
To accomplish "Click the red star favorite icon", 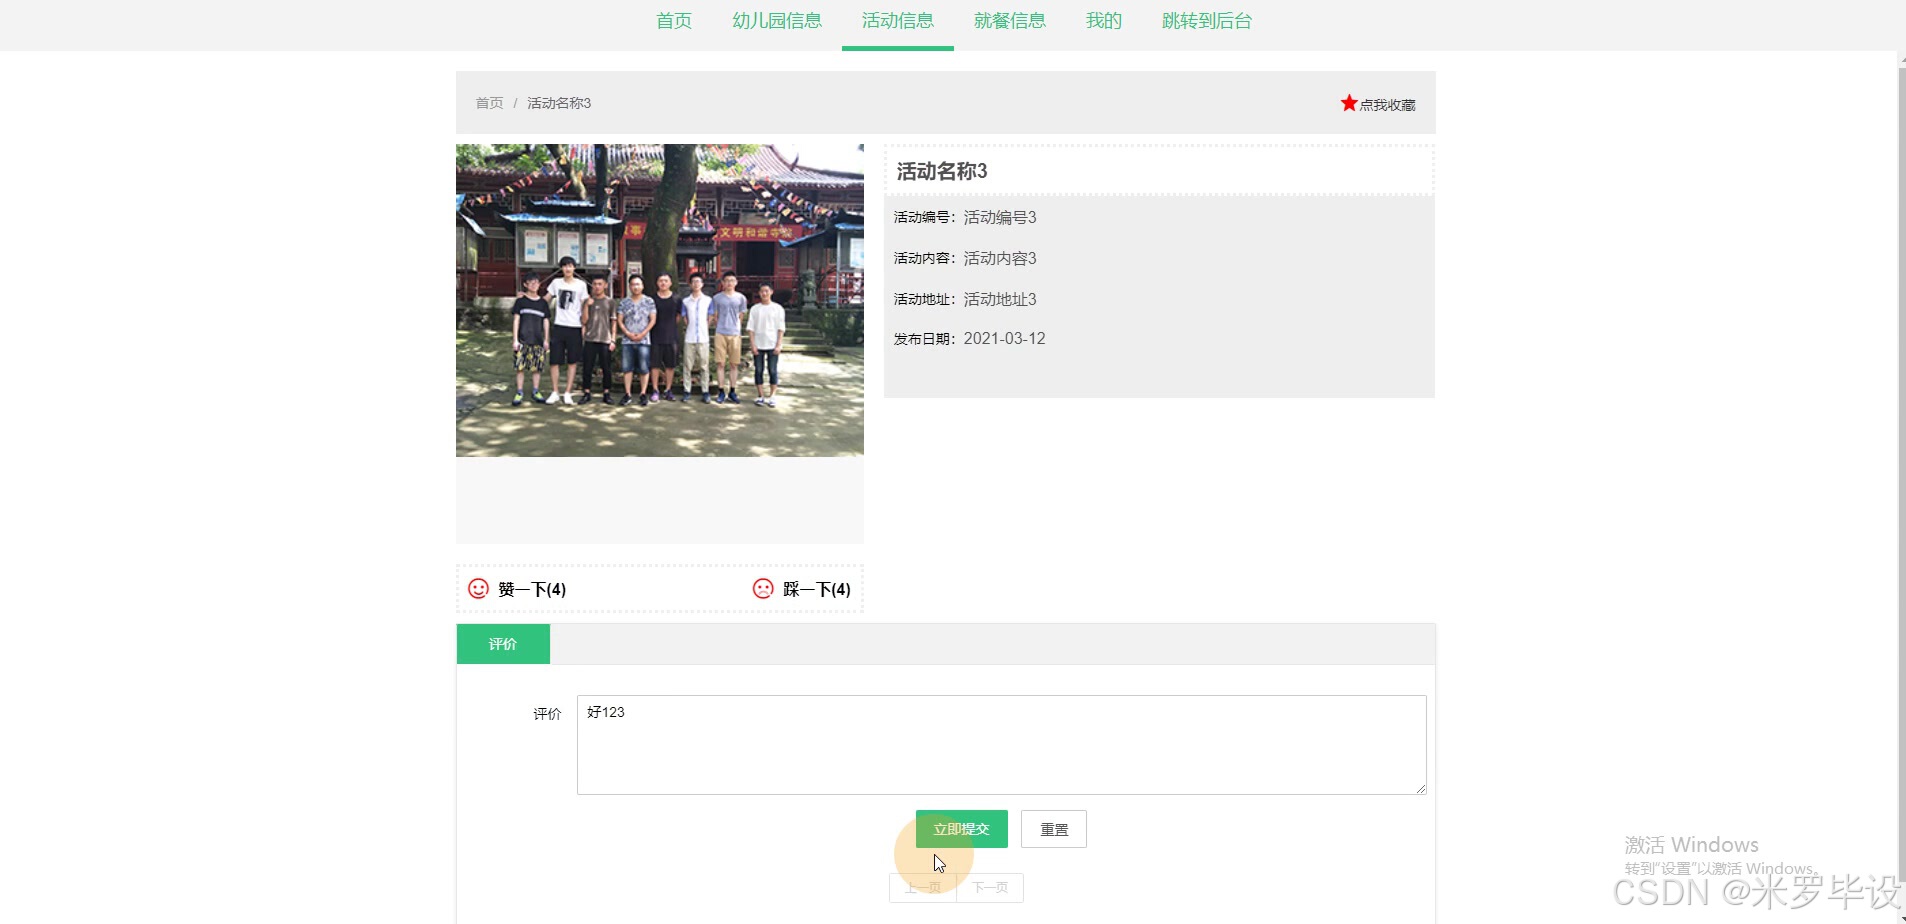I will [x=1349, y=103].
